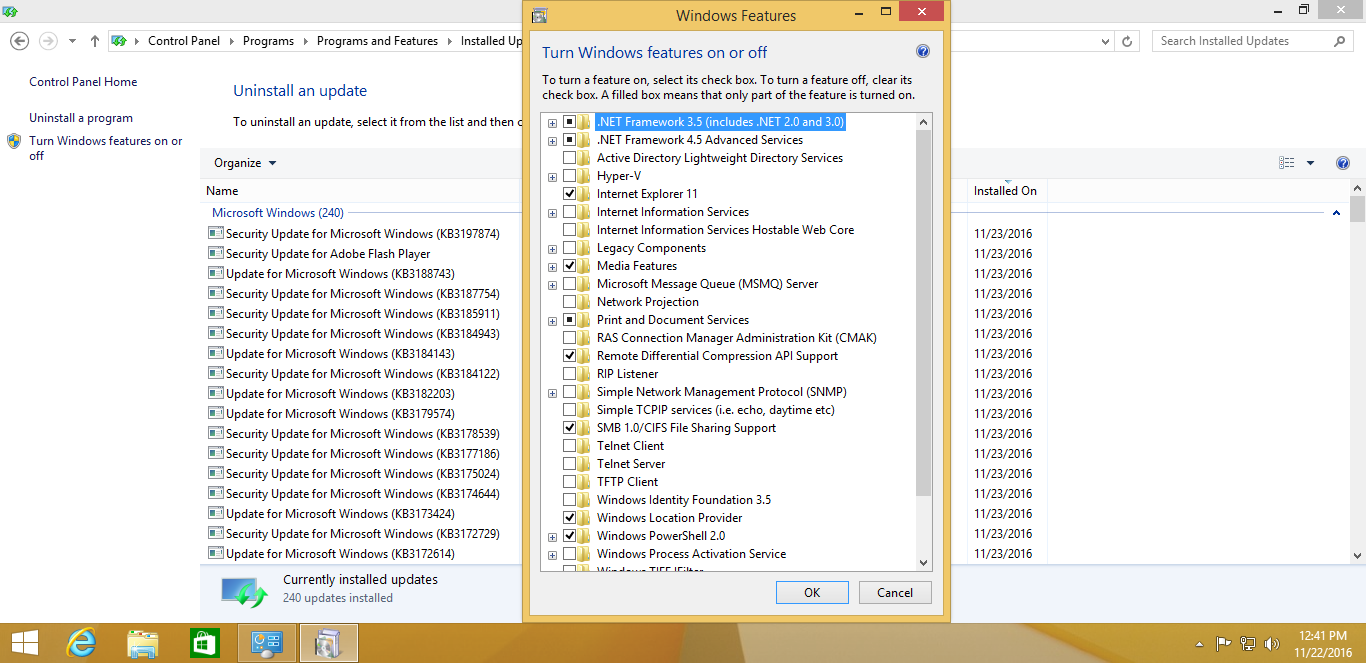Viewport: 1366px width, 663px height.
Task: Click the Start button on taskbar
Action: click(25, 643)
